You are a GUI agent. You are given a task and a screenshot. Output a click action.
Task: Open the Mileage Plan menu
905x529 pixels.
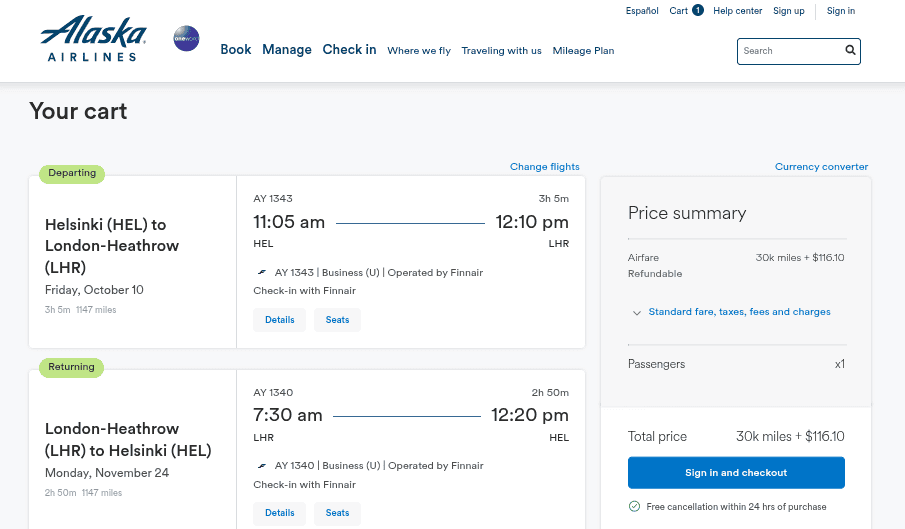[x=584, y=51]
